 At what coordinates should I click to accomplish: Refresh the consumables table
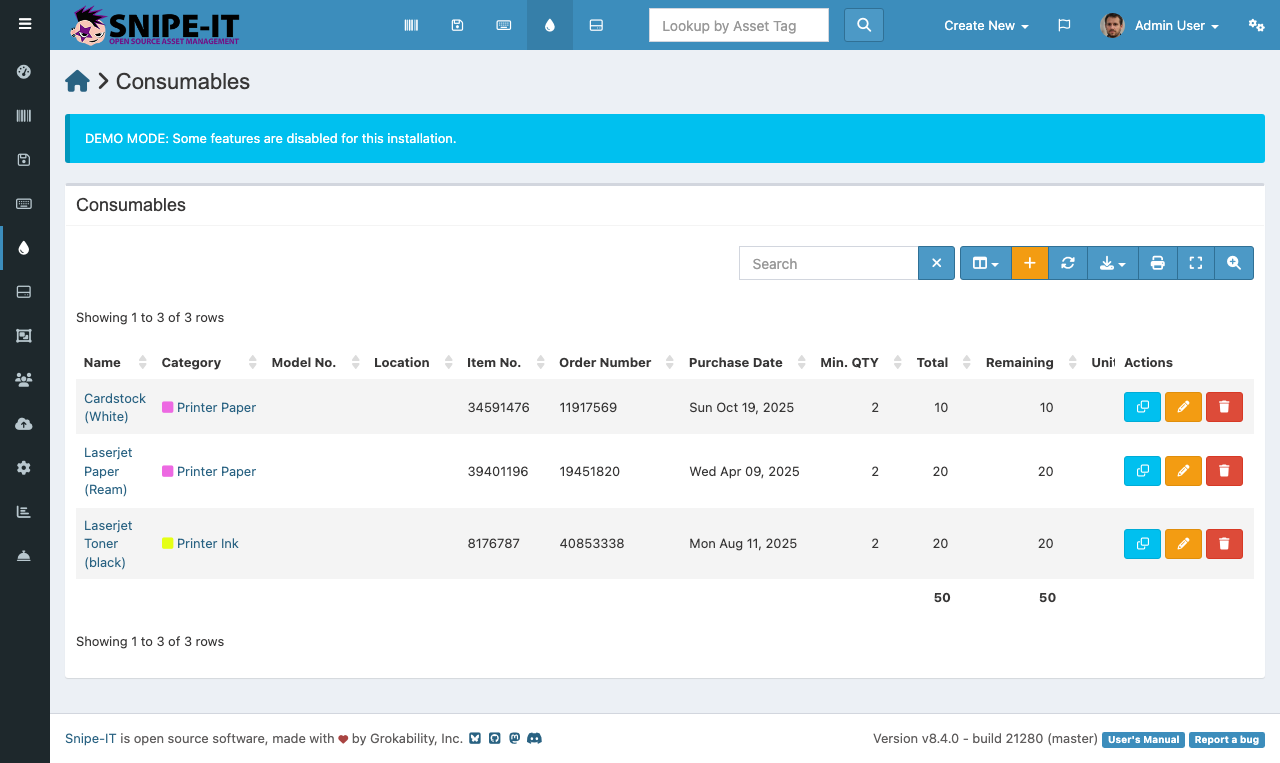[x=1068, y=263]
